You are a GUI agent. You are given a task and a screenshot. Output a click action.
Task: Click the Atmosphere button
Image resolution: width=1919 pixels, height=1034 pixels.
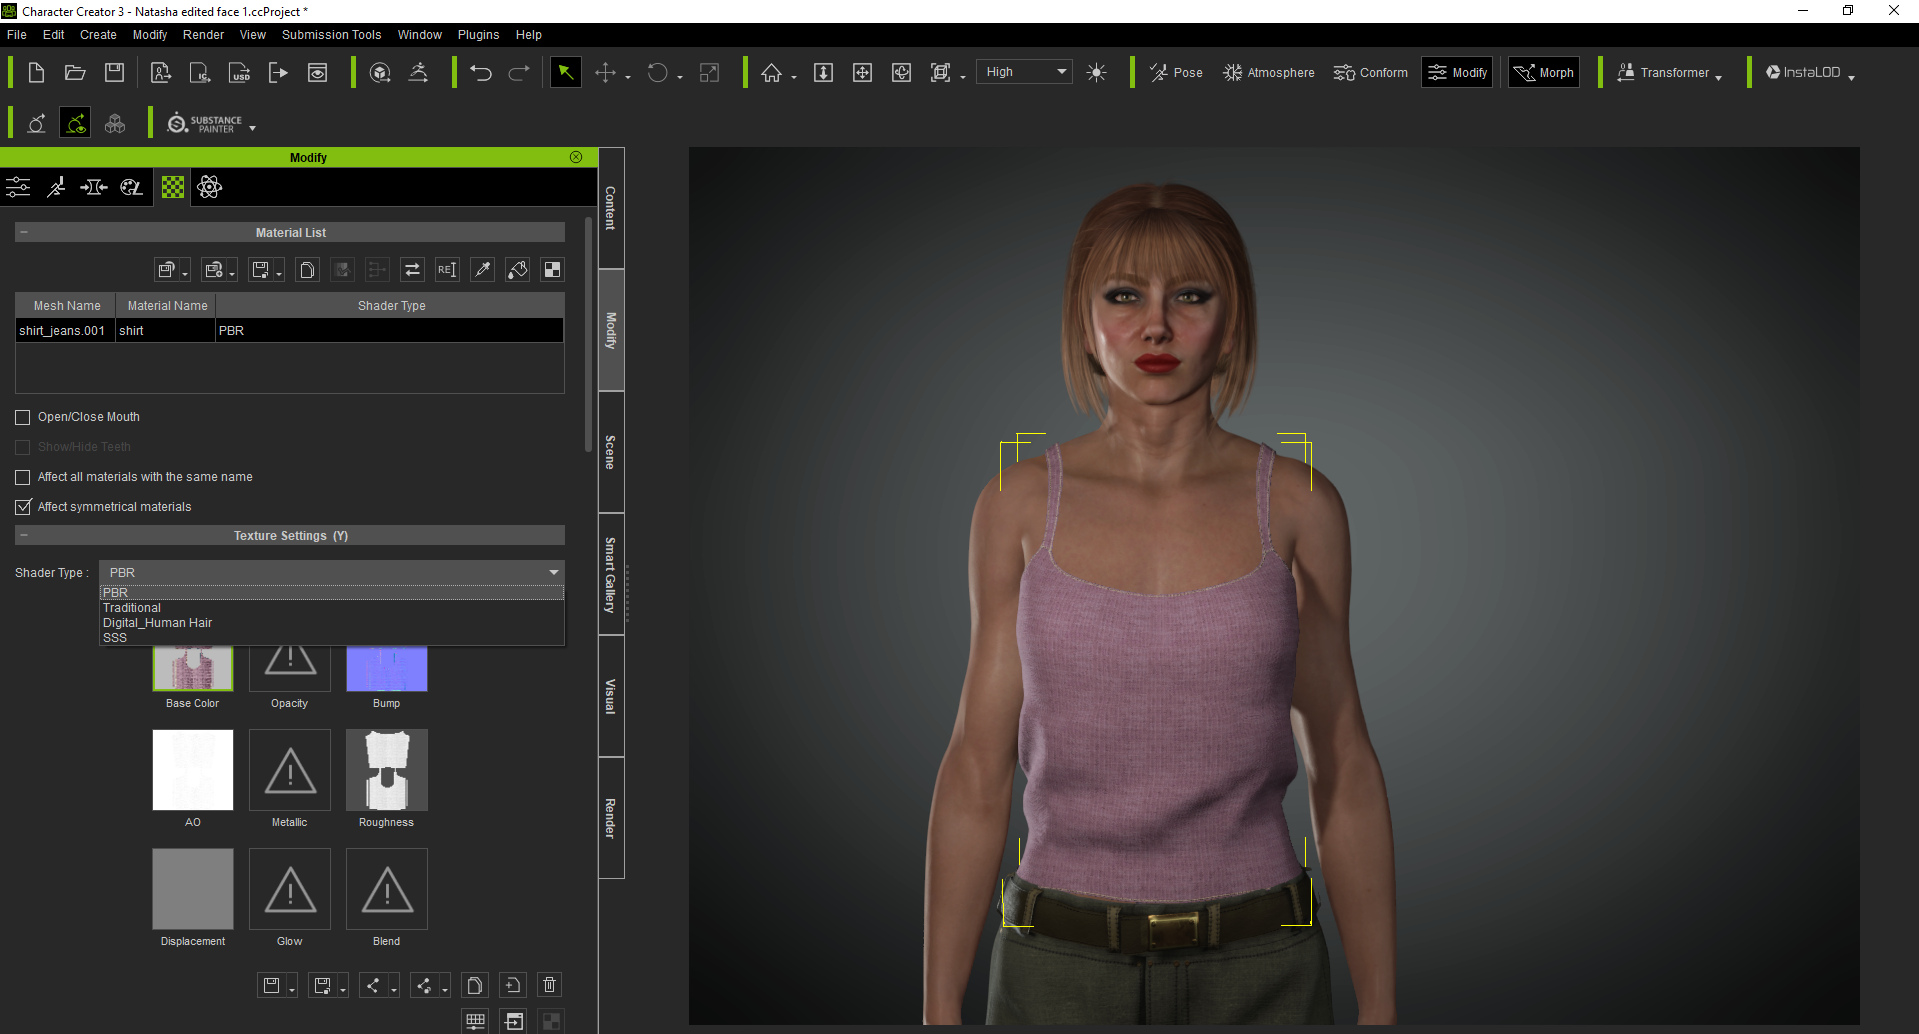pos(1268,73)
